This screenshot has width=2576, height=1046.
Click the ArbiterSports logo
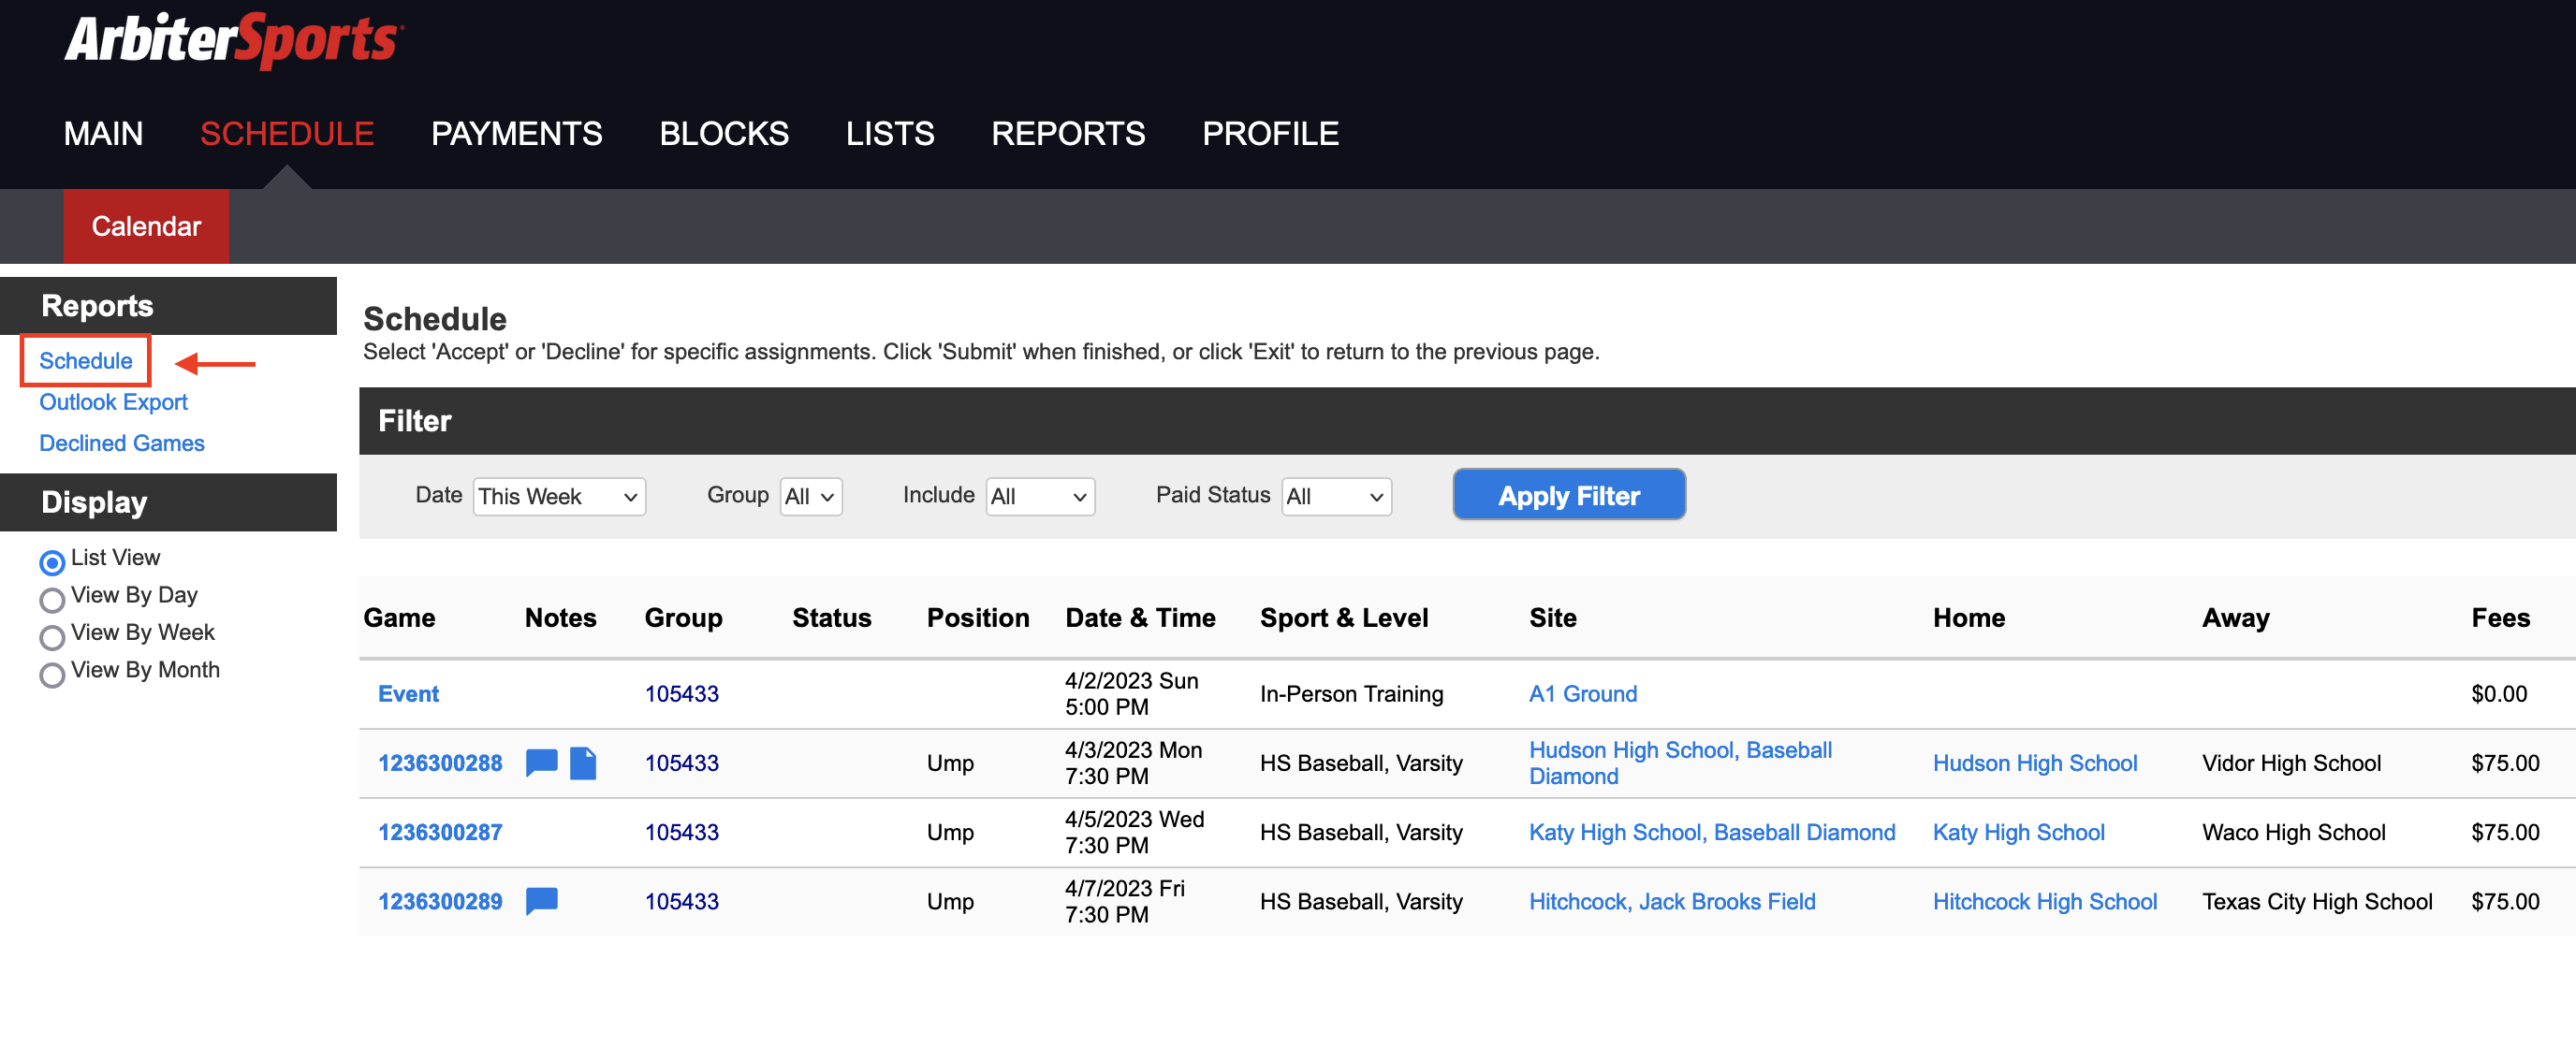[x=232, y=40]
